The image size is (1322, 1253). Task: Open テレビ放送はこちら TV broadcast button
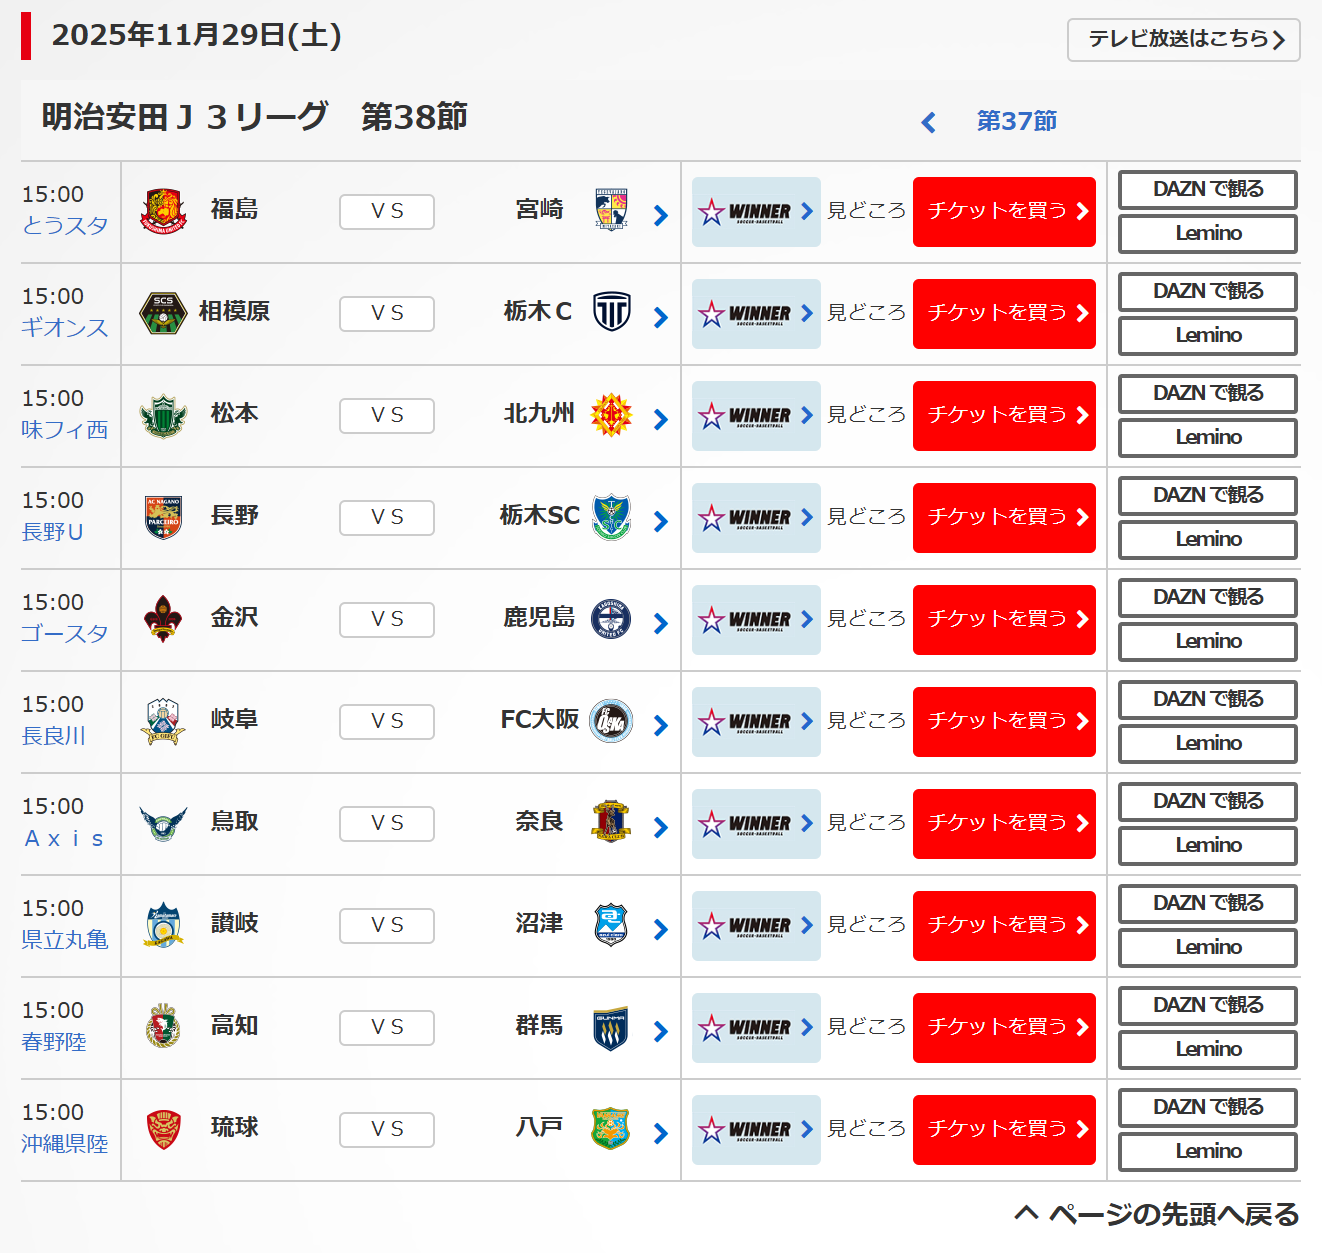tap(1183, 40)
